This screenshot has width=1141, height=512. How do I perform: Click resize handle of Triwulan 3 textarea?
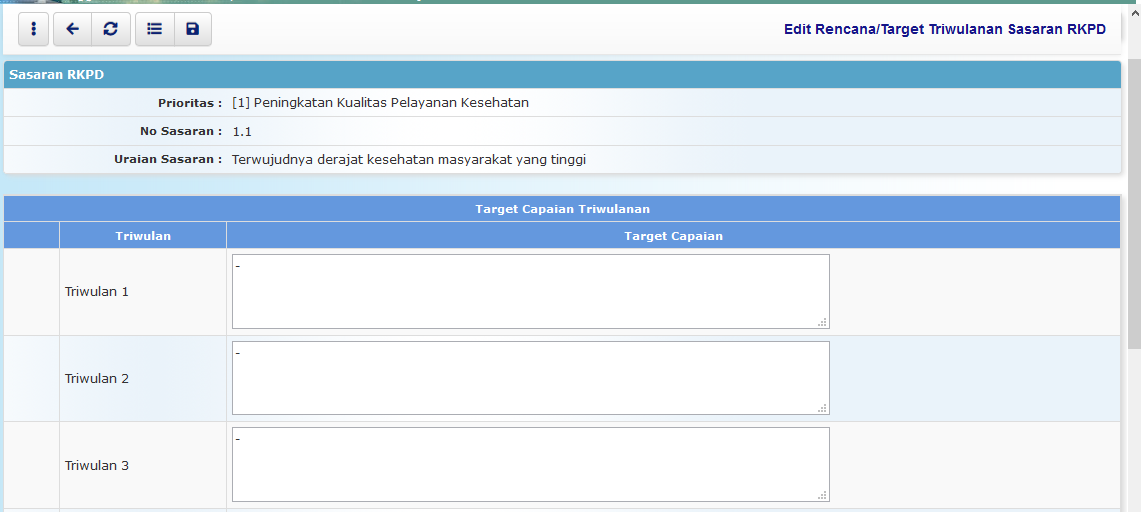tap(822, 495)
